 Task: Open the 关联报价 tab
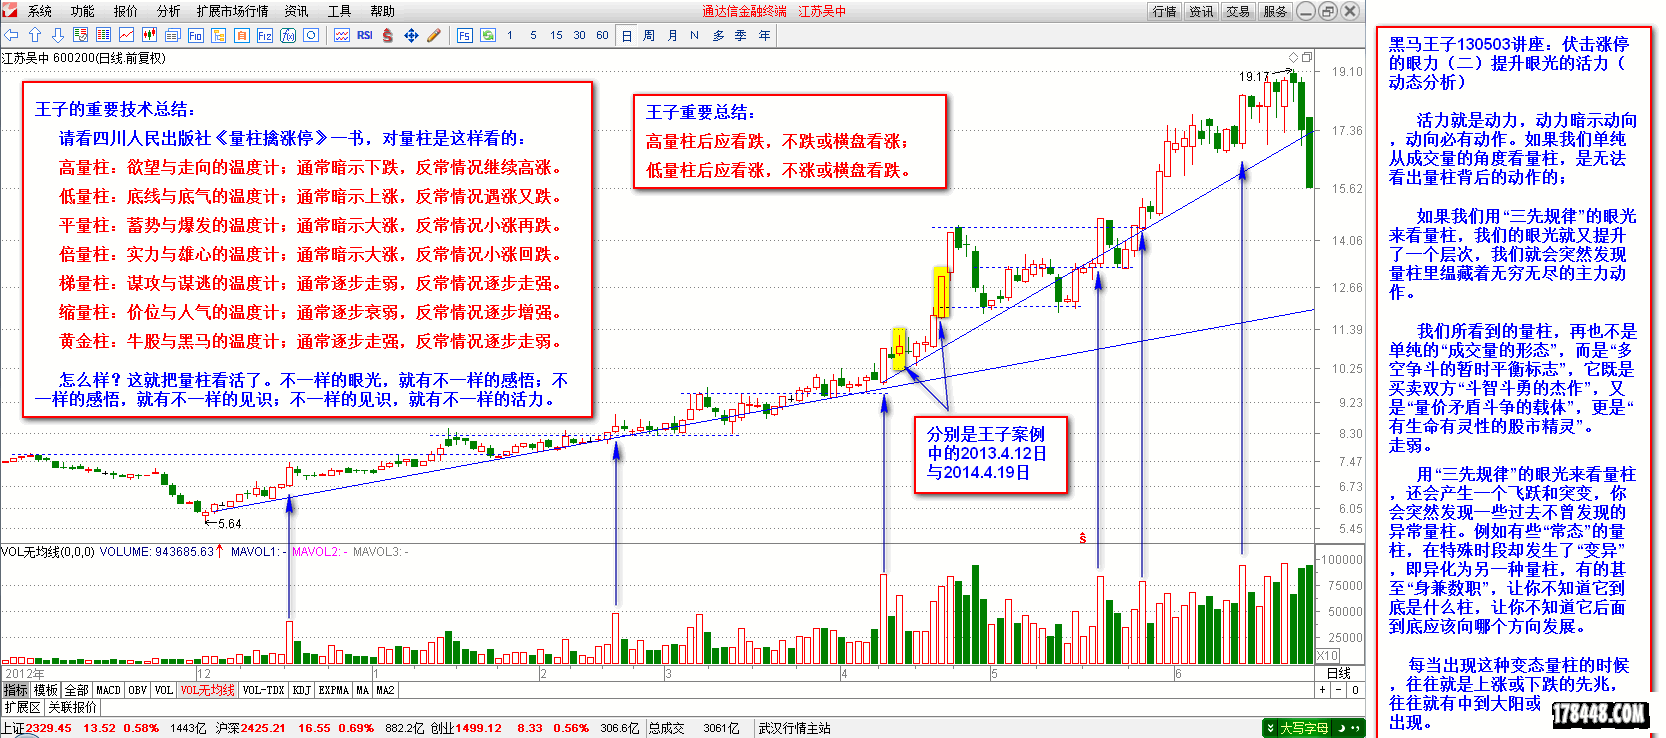(x=73, y=707)
